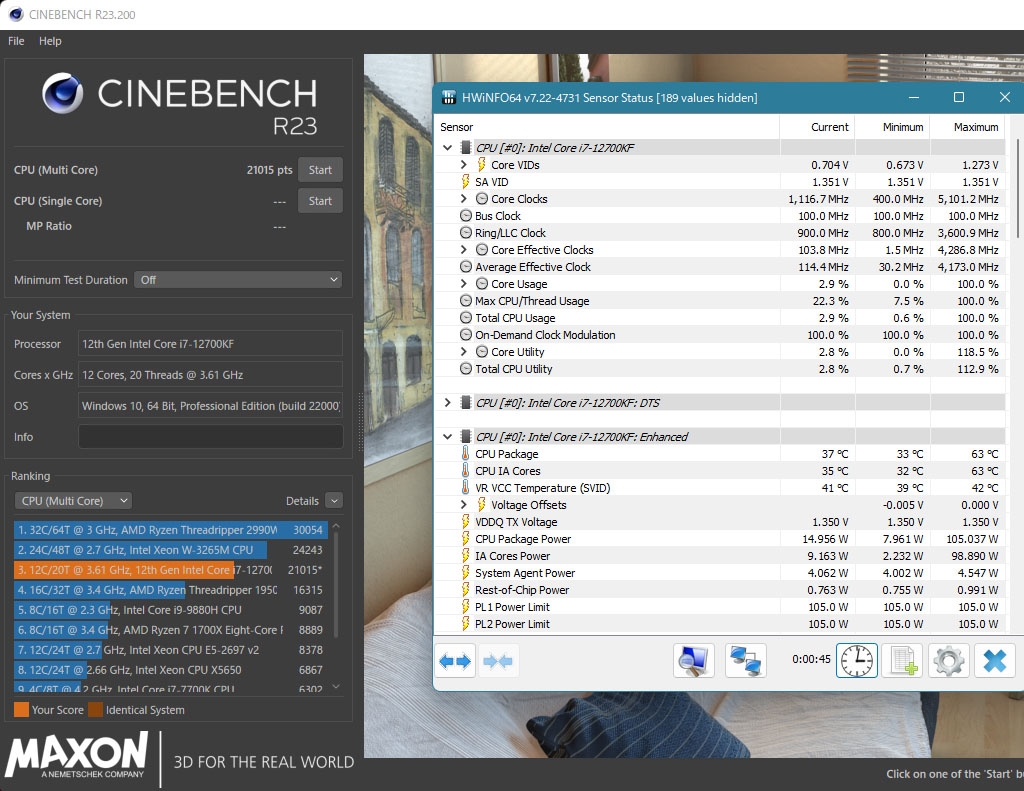This screenshot has width=1024, height=791.
Task: Open the File menu in Cinebench
Action: click(x=16, y=40)
